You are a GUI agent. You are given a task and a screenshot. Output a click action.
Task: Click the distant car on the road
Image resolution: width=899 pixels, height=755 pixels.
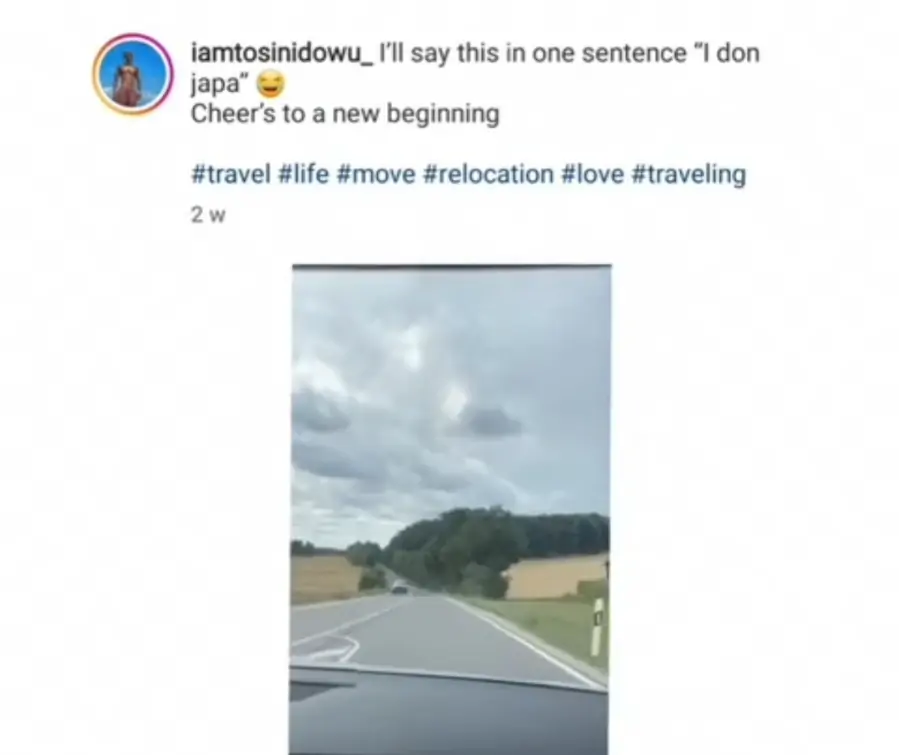click(x=400, y=588)
